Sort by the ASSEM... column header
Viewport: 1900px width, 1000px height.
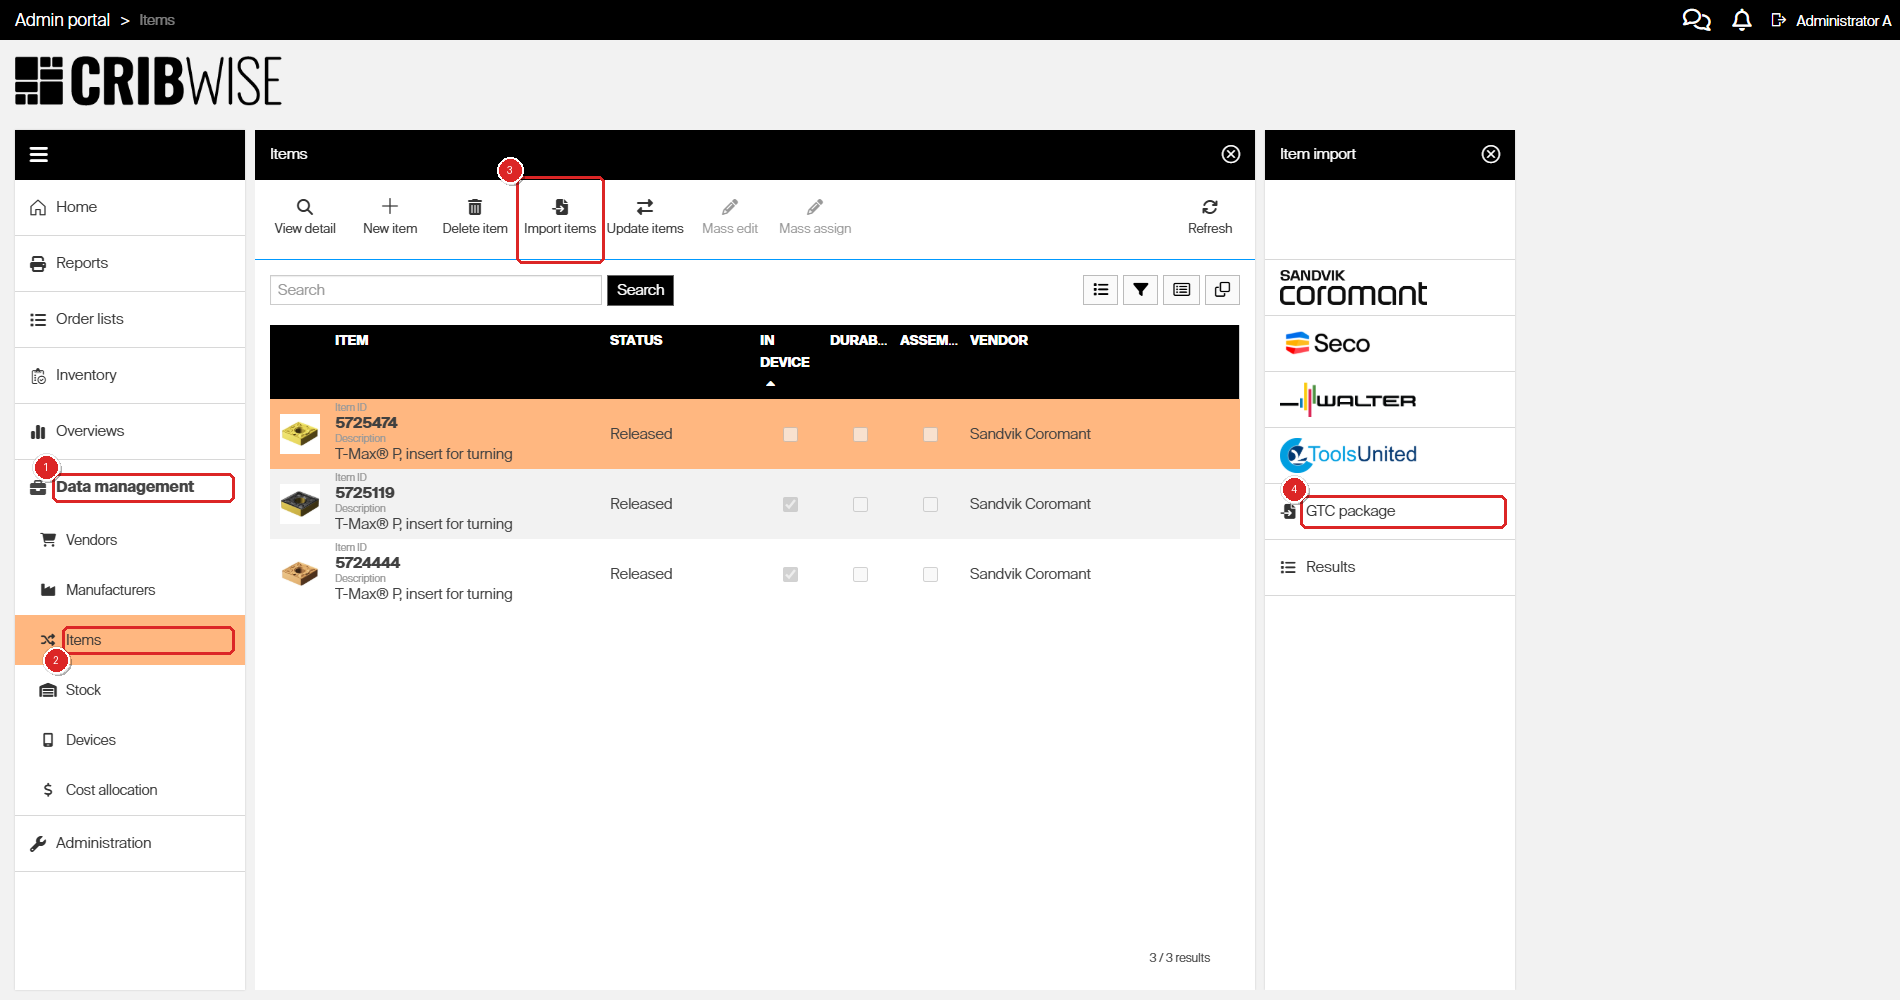[929, 340]
